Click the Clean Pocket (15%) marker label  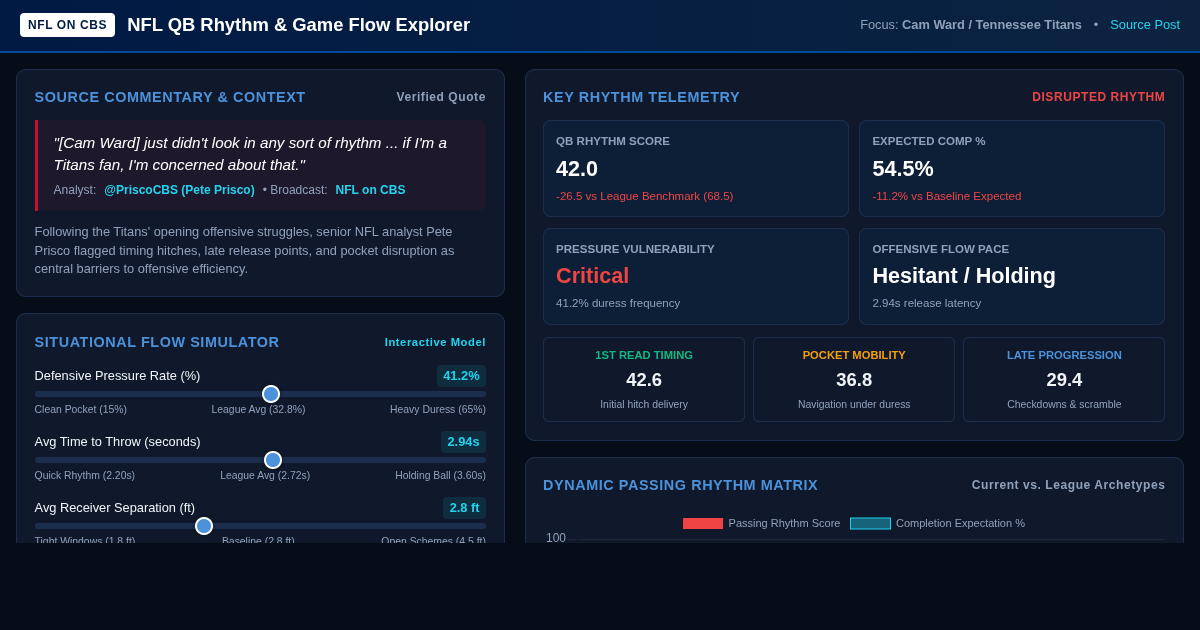(81, 409)
